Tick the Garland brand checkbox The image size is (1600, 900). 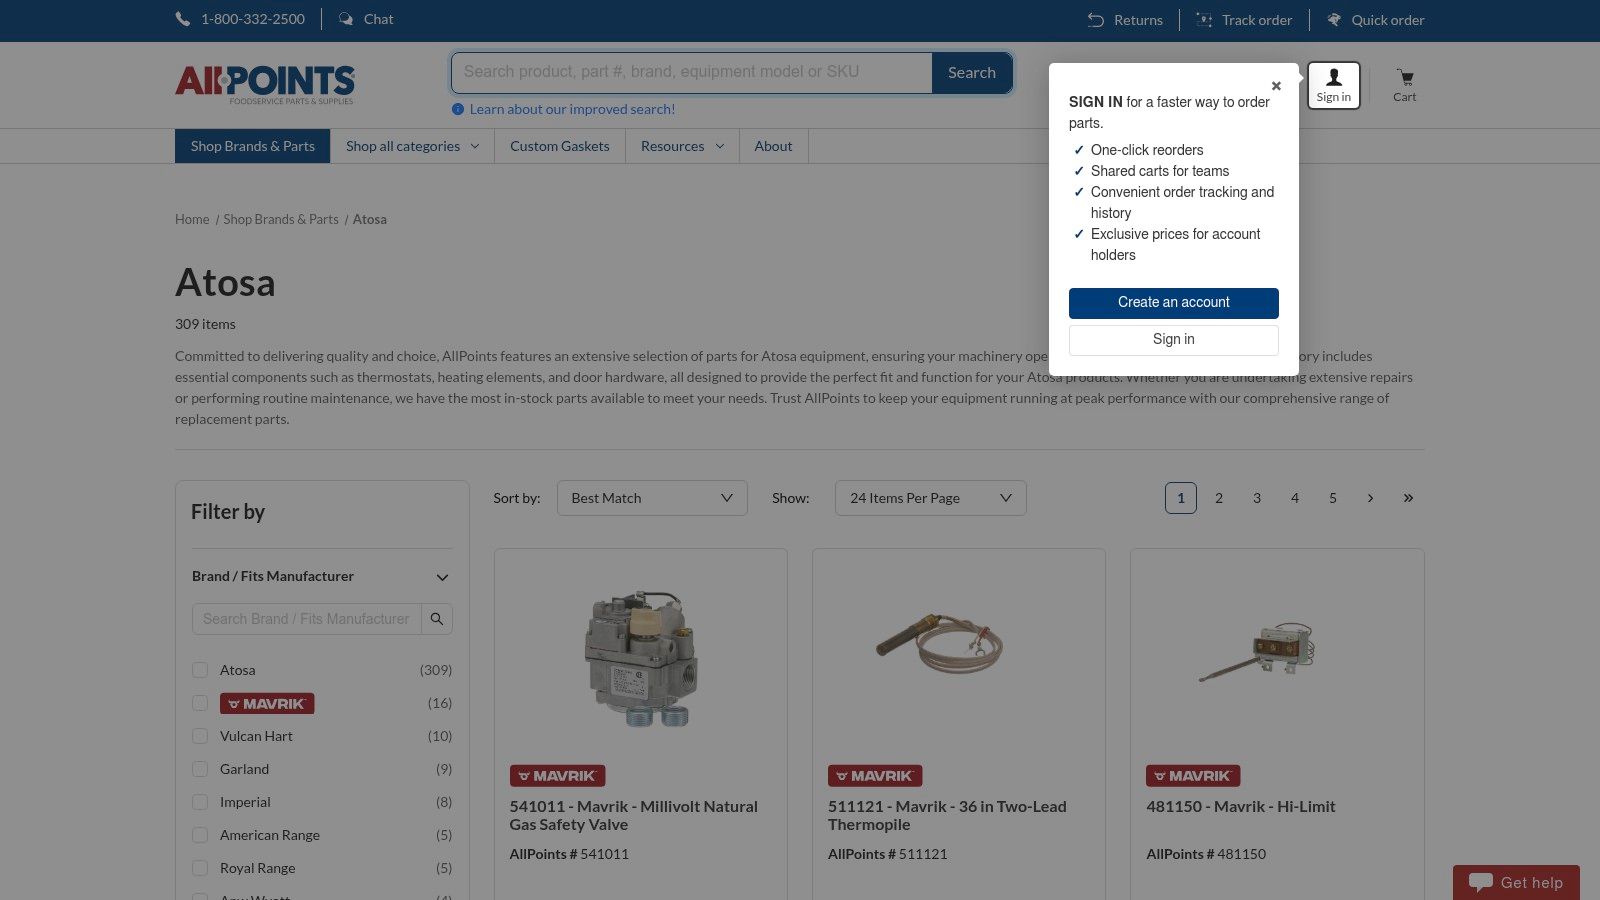tap(200, 769)
